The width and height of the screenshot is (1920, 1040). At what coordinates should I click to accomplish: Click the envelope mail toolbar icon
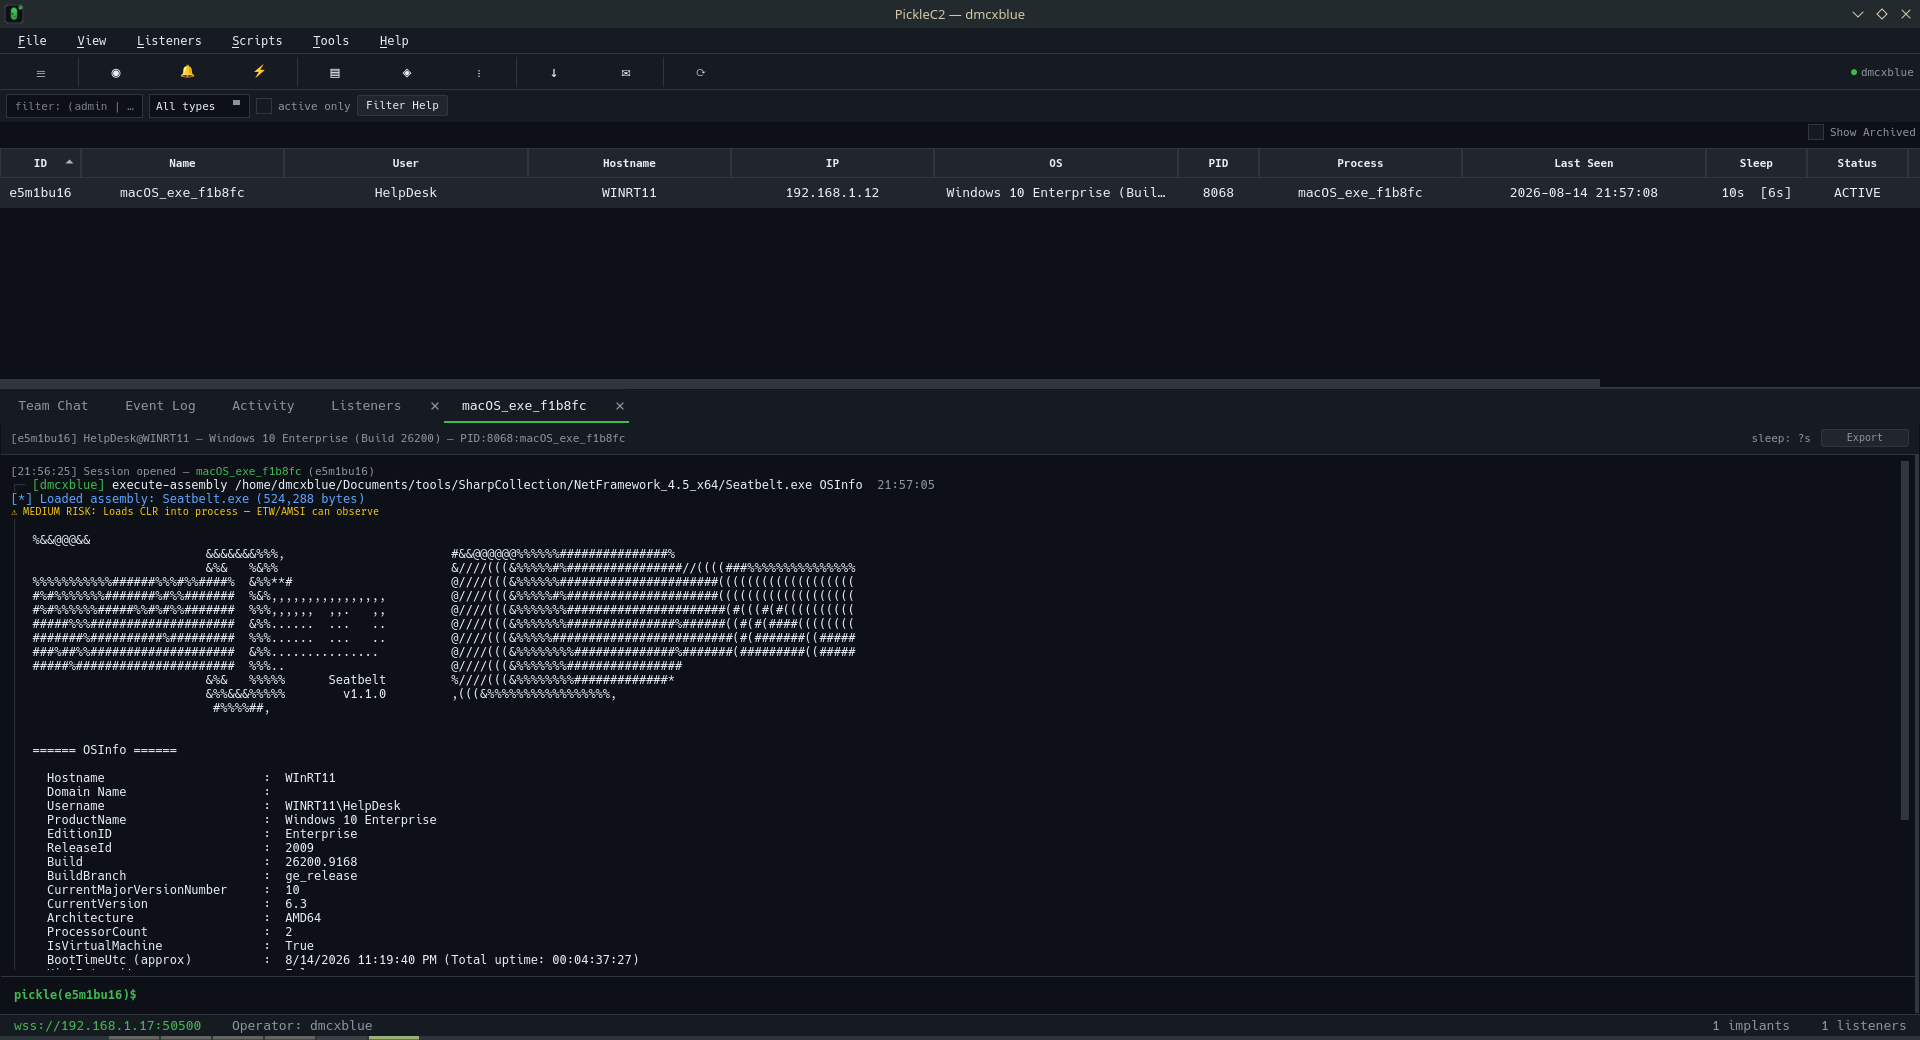coord(626,73)
